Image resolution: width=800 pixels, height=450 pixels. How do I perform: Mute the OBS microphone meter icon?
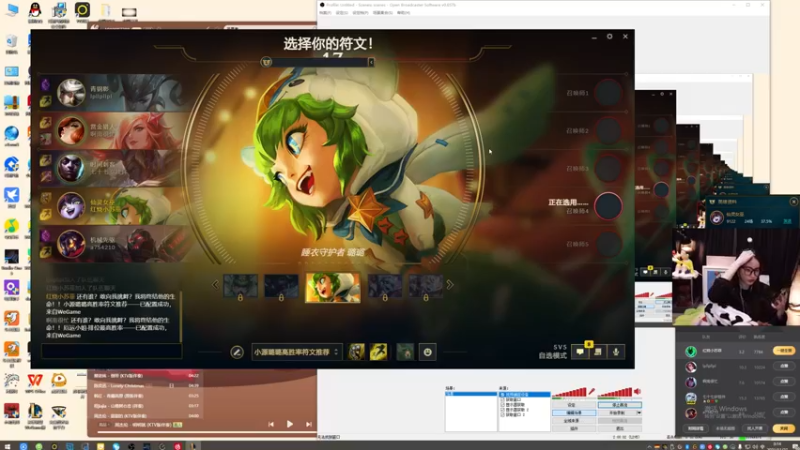tap(591, 392)
